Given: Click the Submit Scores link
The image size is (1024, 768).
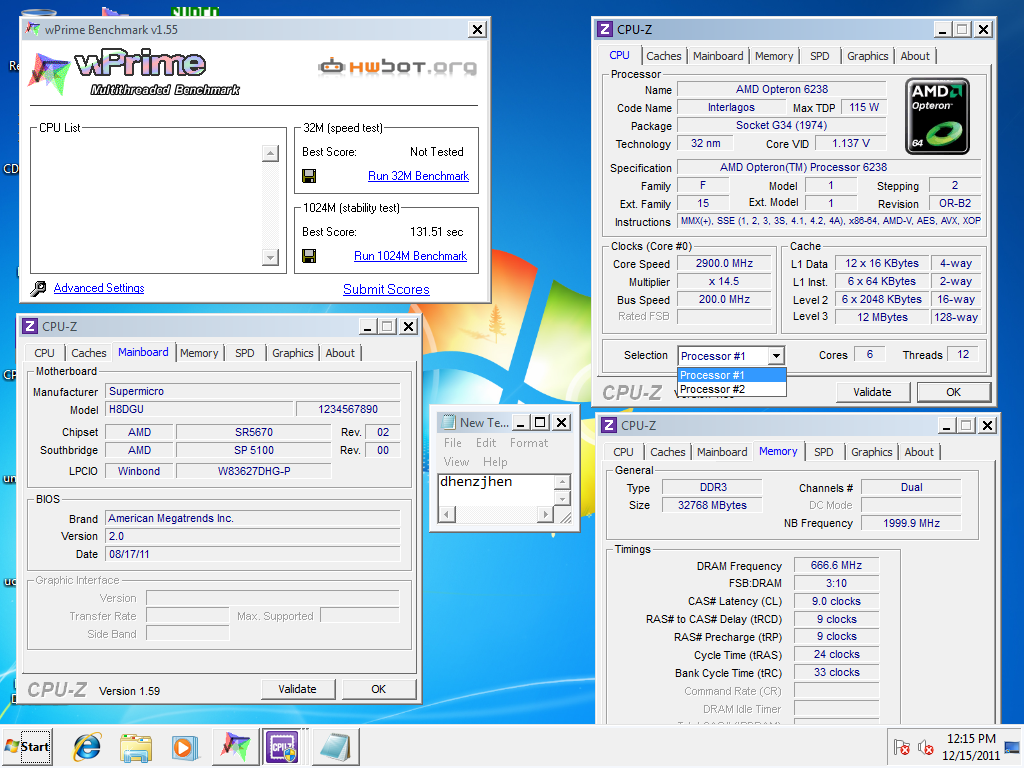Looking at the screenshot, I should [386, 289].
